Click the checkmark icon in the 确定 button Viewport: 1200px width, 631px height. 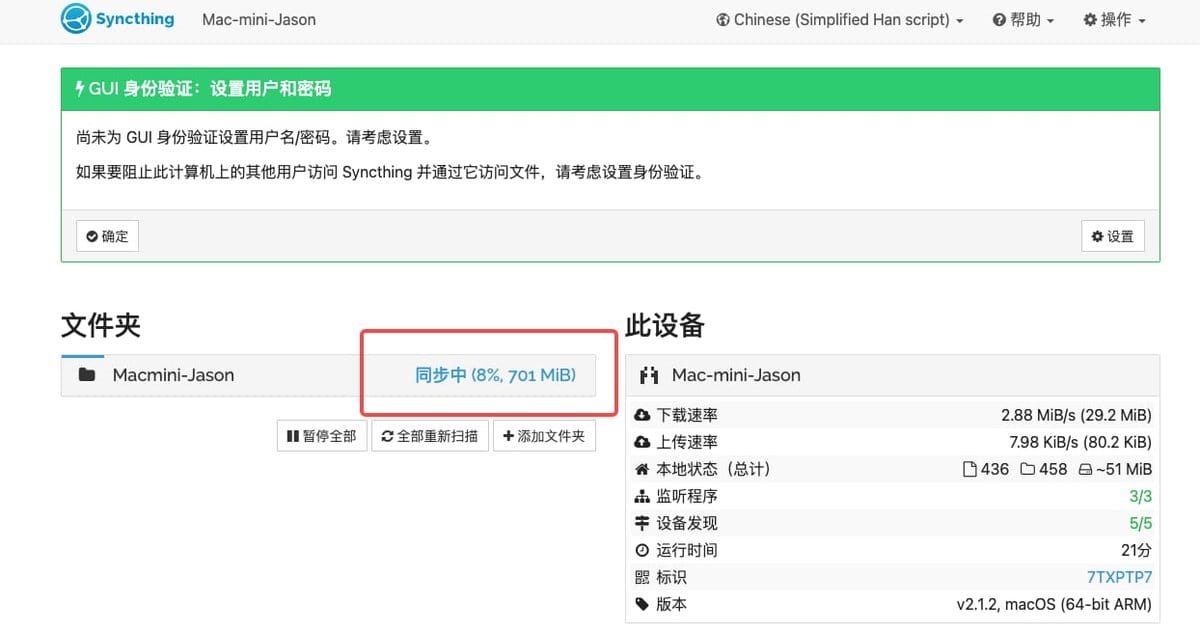[x=92, y=236]
